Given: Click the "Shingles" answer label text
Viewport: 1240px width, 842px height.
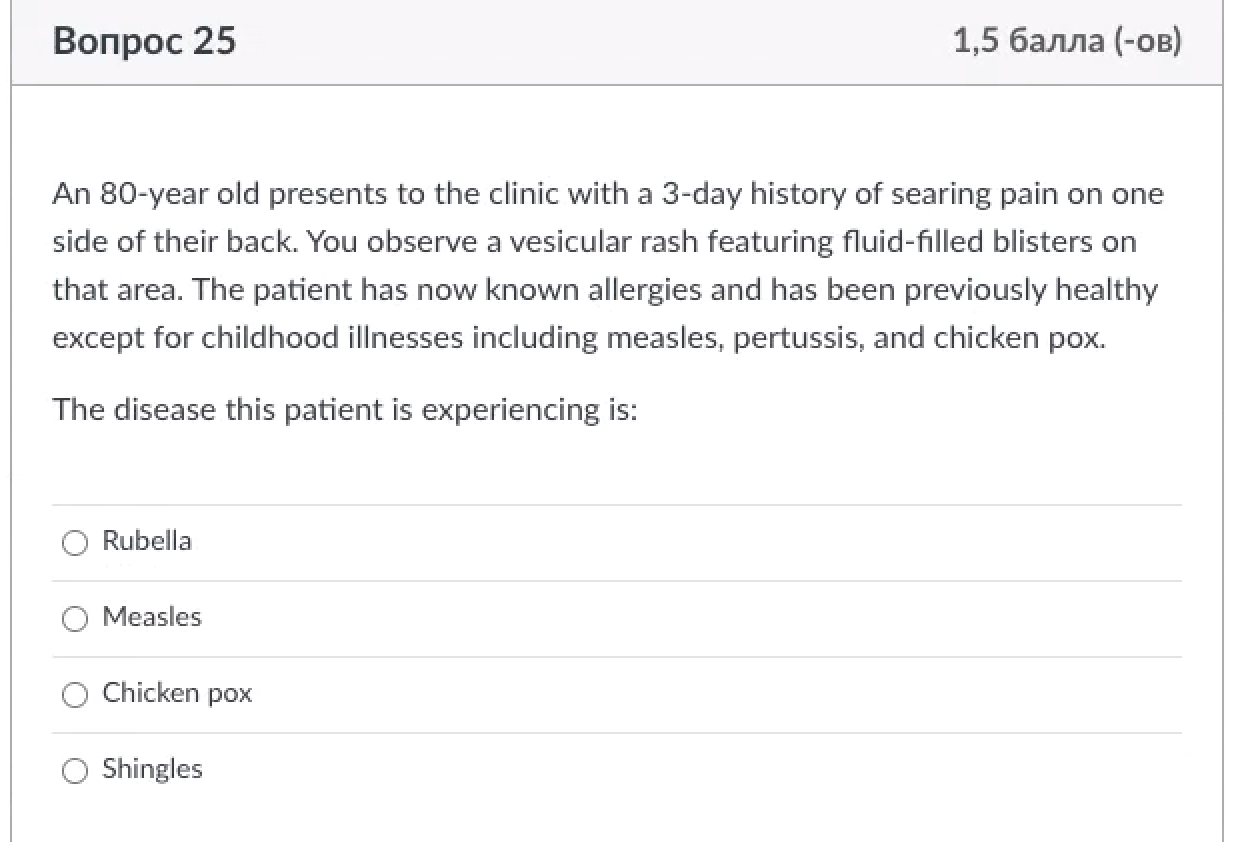Looking at the screenshot, I should (x=152, y=769).
